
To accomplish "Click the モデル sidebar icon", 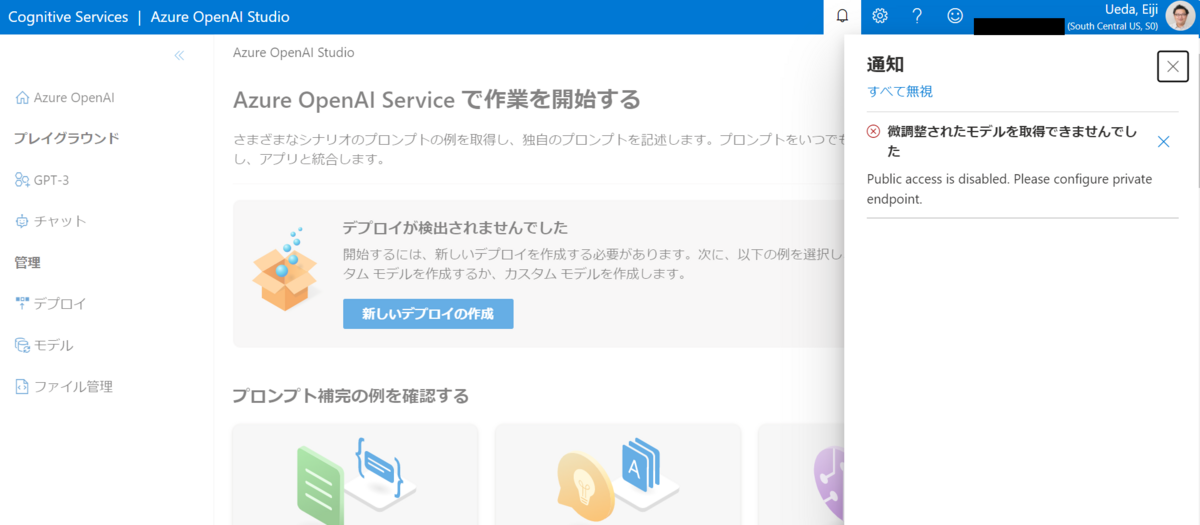I will pyautogui.click(x=22, y=345).
